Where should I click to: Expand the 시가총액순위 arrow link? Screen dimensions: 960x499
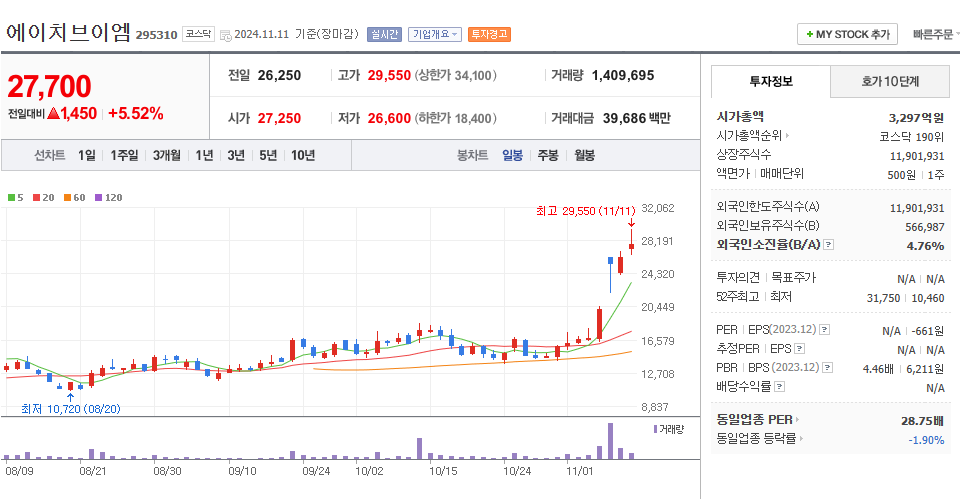(787, 136)
